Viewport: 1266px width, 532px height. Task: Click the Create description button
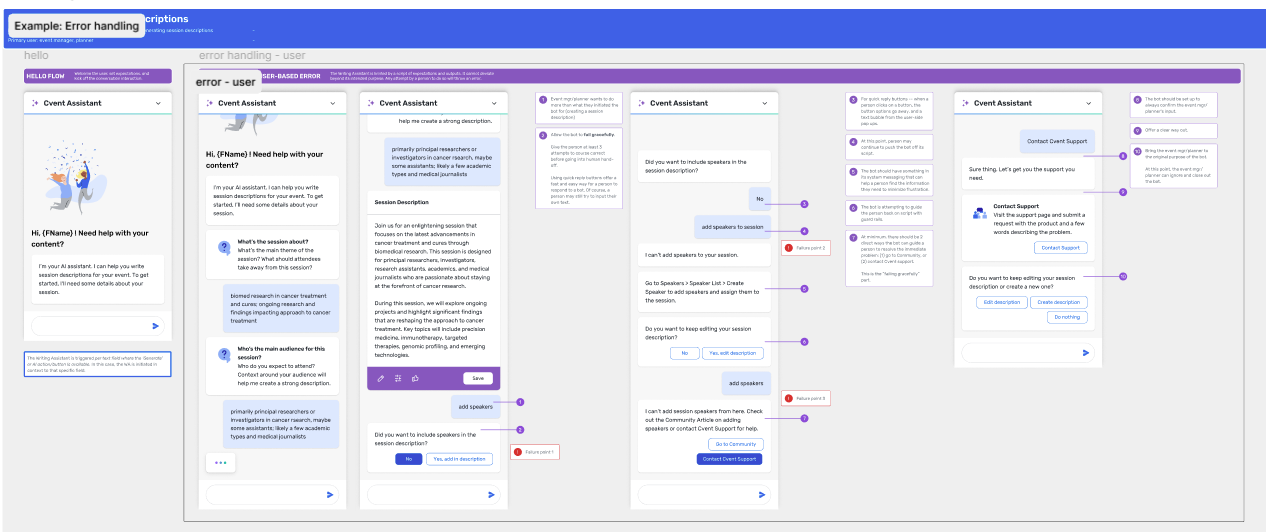(1058, 302)
